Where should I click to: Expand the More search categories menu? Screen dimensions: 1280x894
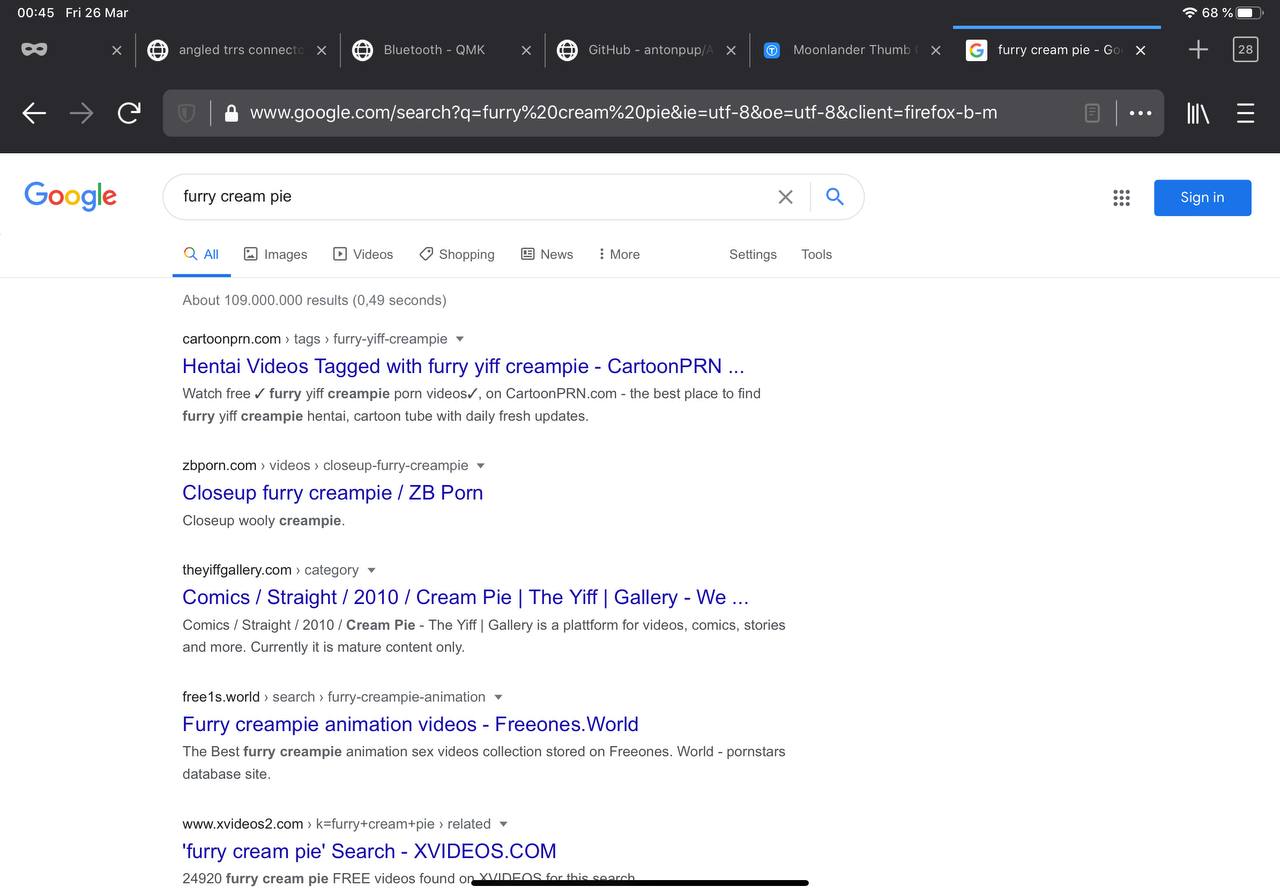(x=619, y=254)
